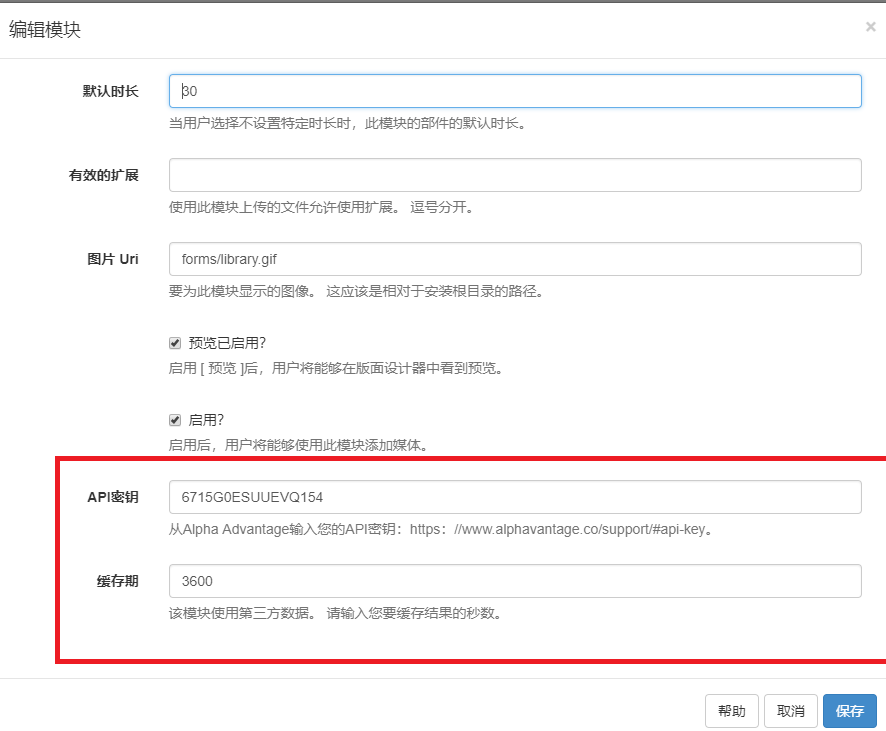Toggle the 预览已启用? checkbox
The image size is (886, 731).
[175, 343]
